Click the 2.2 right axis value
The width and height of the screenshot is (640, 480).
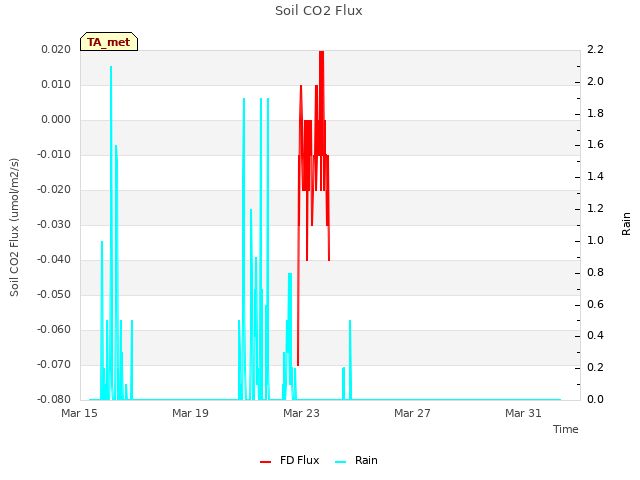pyautogui.click(x=595, y=50)
